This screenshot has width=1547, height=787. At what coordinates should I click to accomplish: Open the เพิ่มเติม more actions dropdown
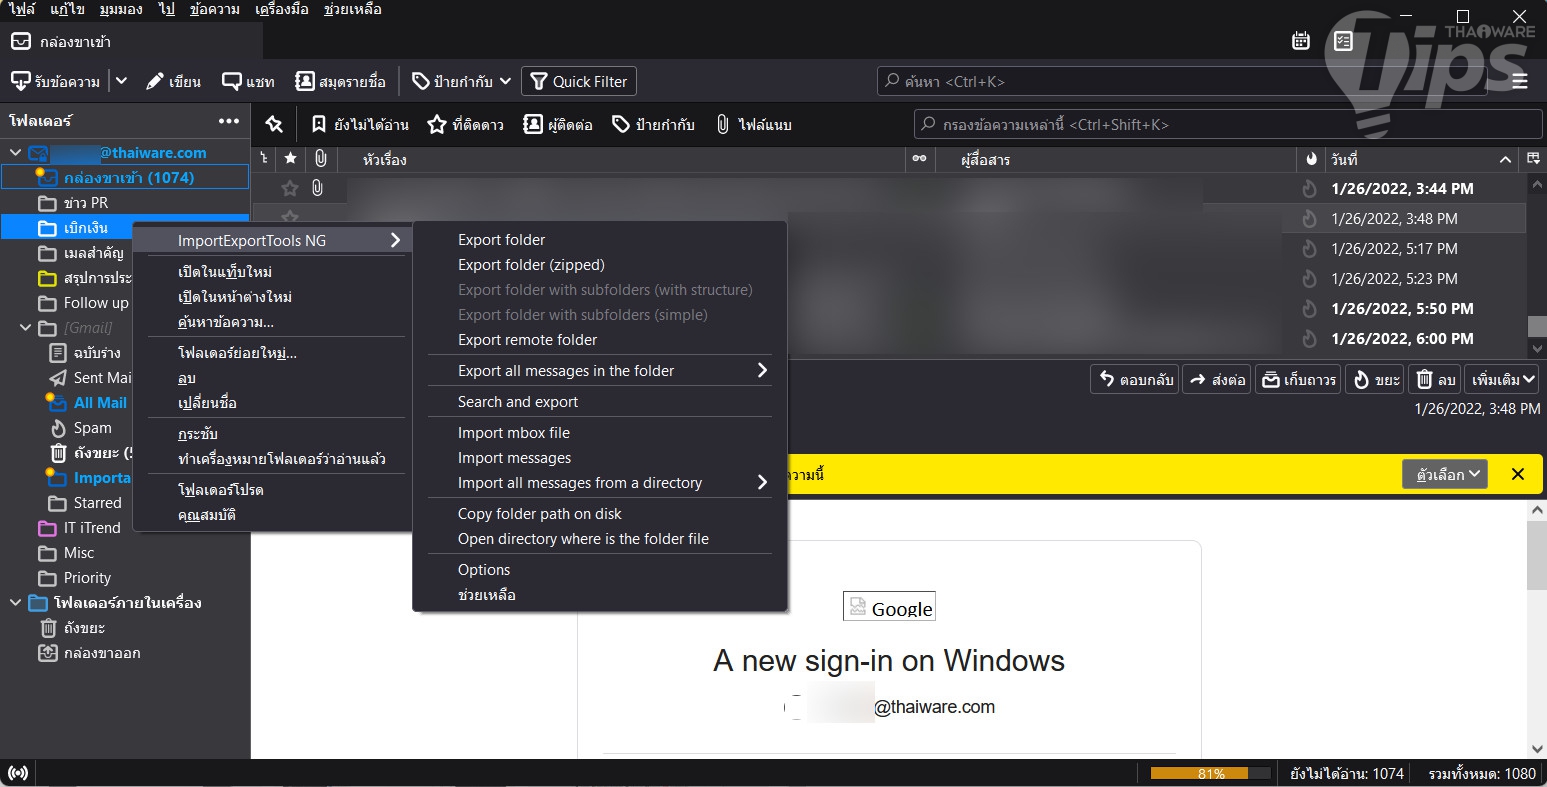(x=1502, y=379)
